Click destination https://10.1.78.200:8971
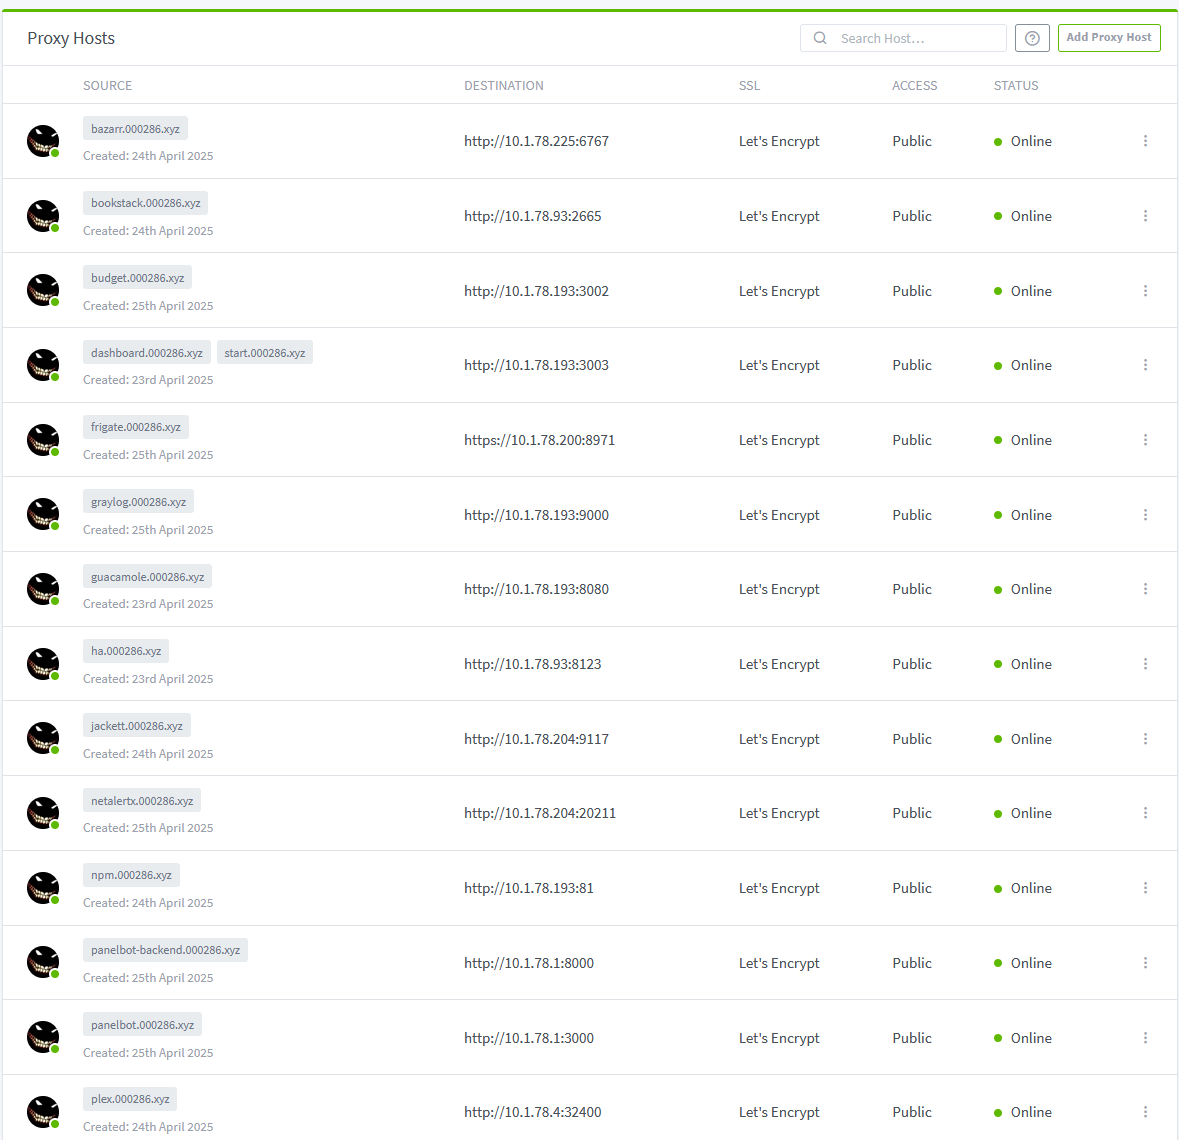This screenshot has height=1140, width=1179. (x=539, y=440)
